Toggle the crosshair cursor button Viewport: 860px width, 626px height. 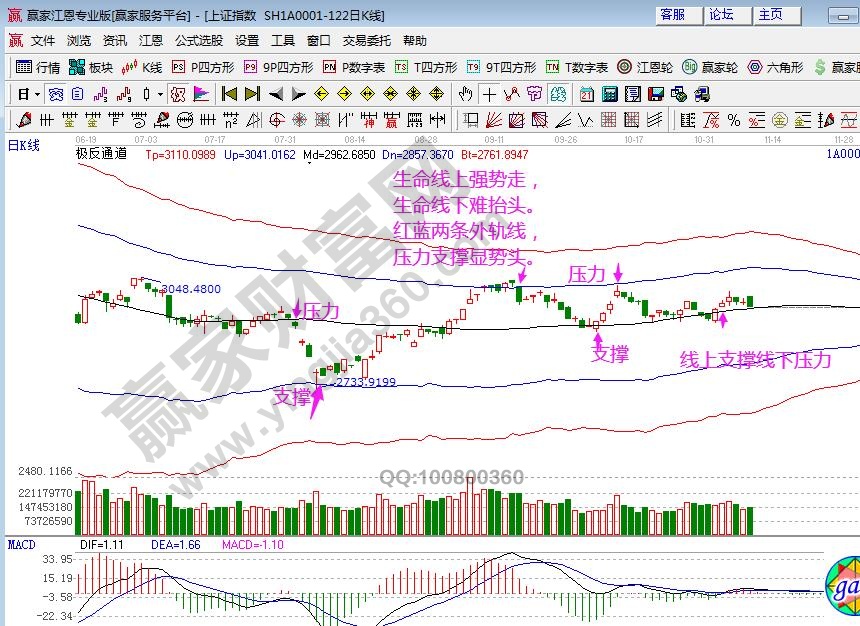tap(489, 94)
